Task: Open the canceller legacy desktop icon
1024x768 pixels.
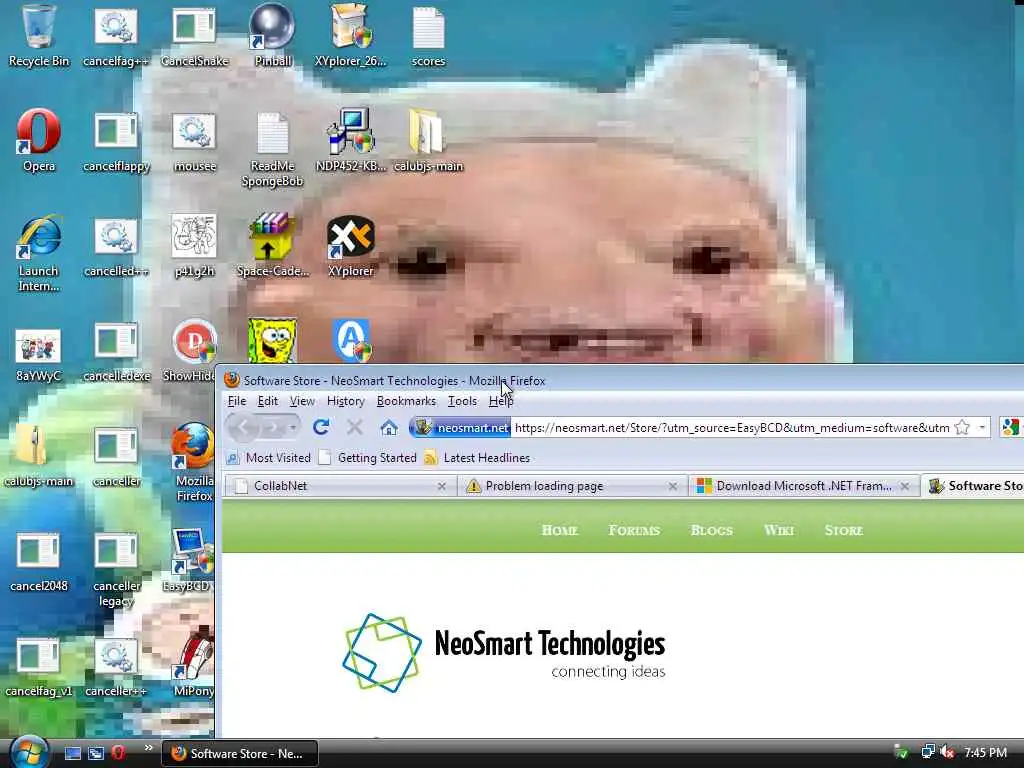Action: tap(116, 551)
